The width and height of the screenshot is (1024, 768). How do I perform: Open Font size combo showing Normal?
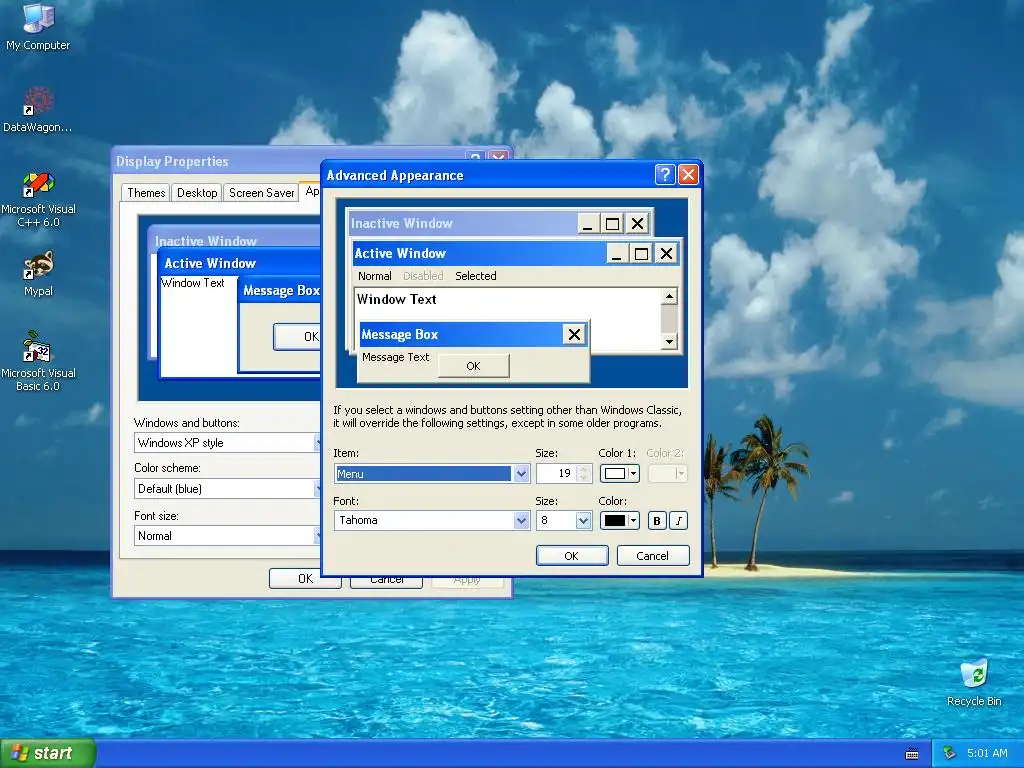(x=227, y=536)
